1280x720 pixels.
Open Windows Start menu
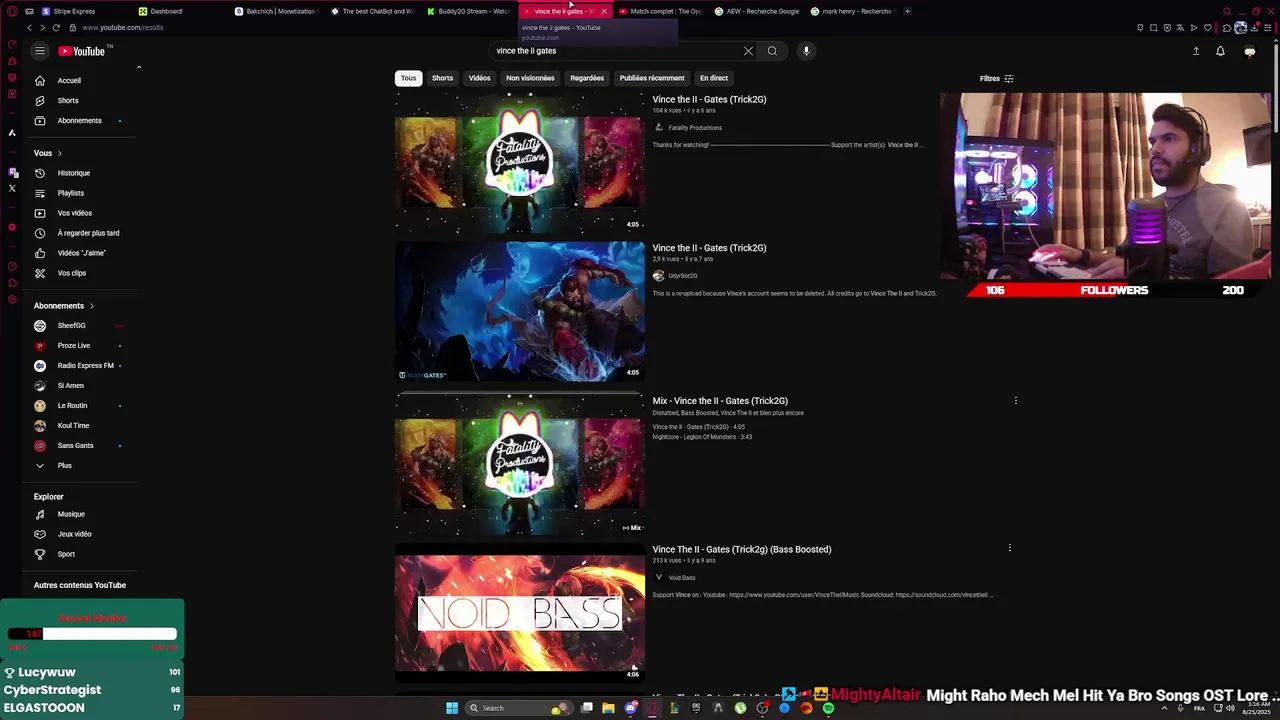[452, 708]
